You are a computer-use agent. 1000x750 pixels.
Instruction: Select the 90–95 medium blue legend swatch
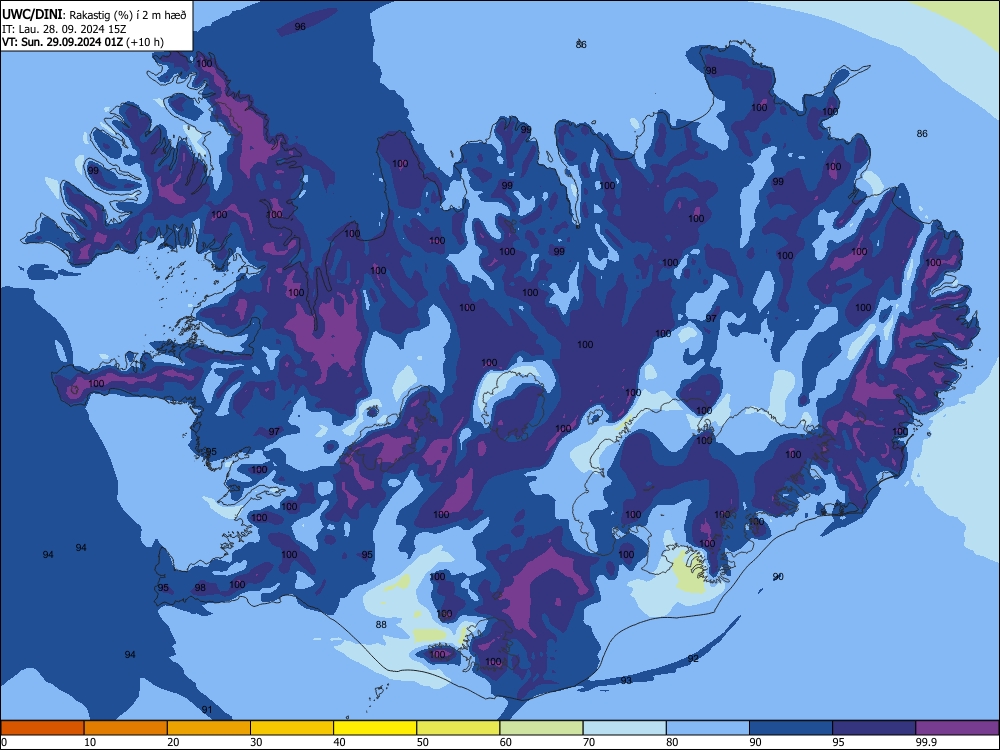pyautogui.click(x=791, y=728)
